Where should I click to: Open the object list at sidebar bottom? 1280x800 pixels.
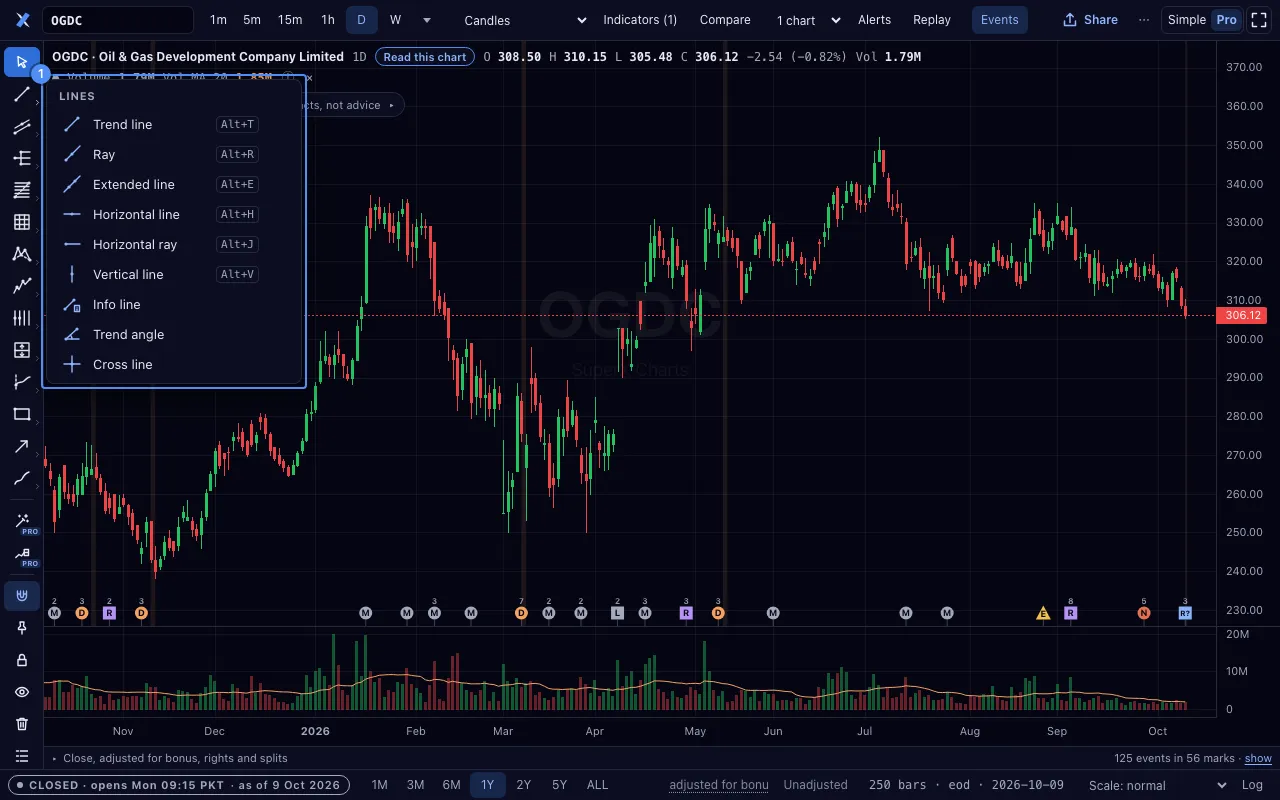coord(22,756)
